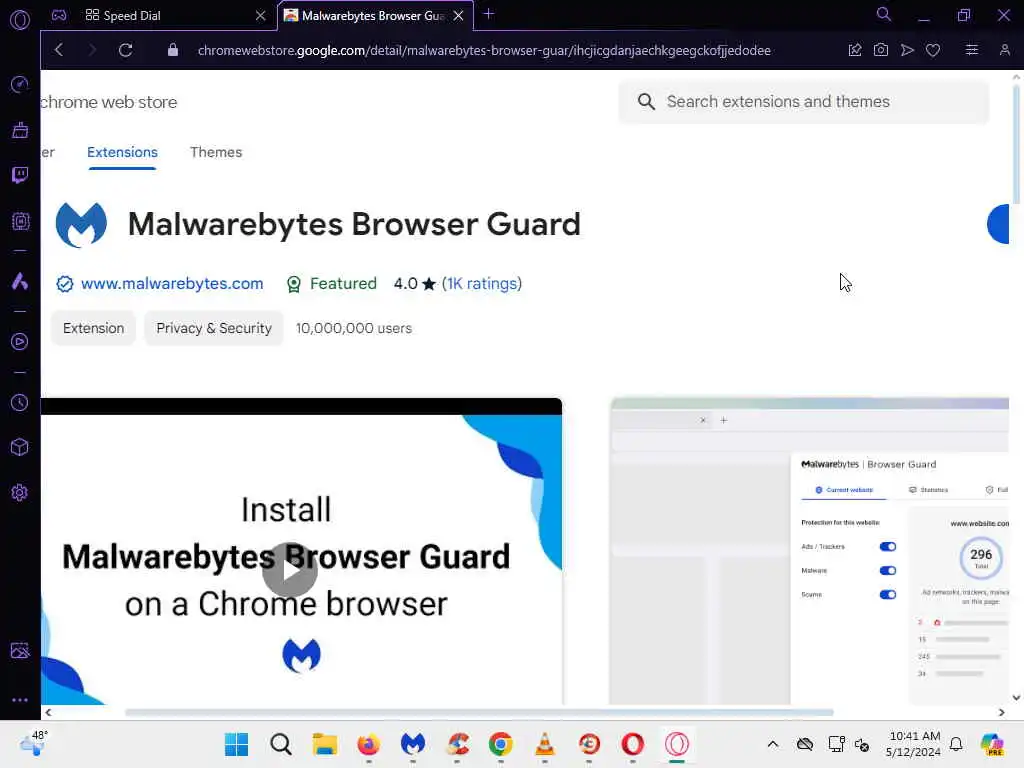Open Settings gear in the sidebar

tap(20, 492)
